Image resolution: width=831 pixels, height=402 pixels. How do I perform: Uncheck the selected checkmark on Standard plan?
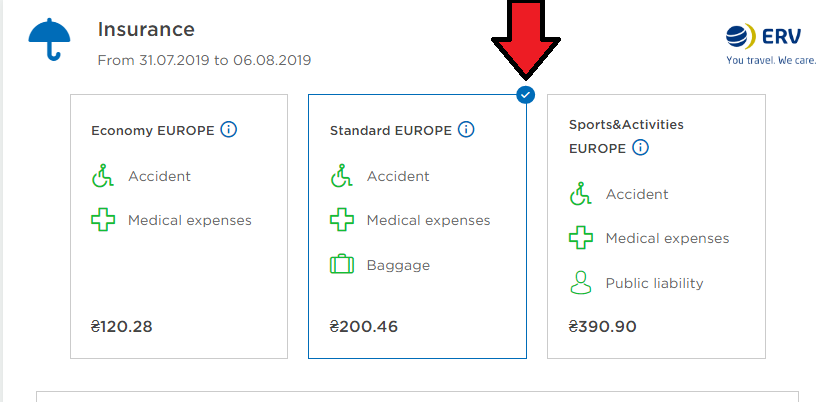click(526, 95)
